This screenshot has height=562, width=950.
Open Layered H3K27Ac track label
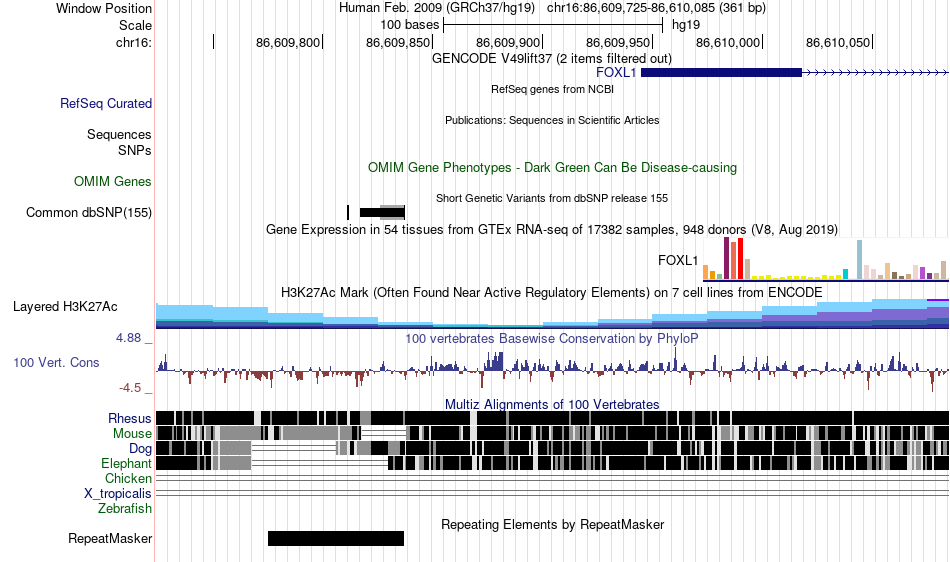tap(65, 306)
